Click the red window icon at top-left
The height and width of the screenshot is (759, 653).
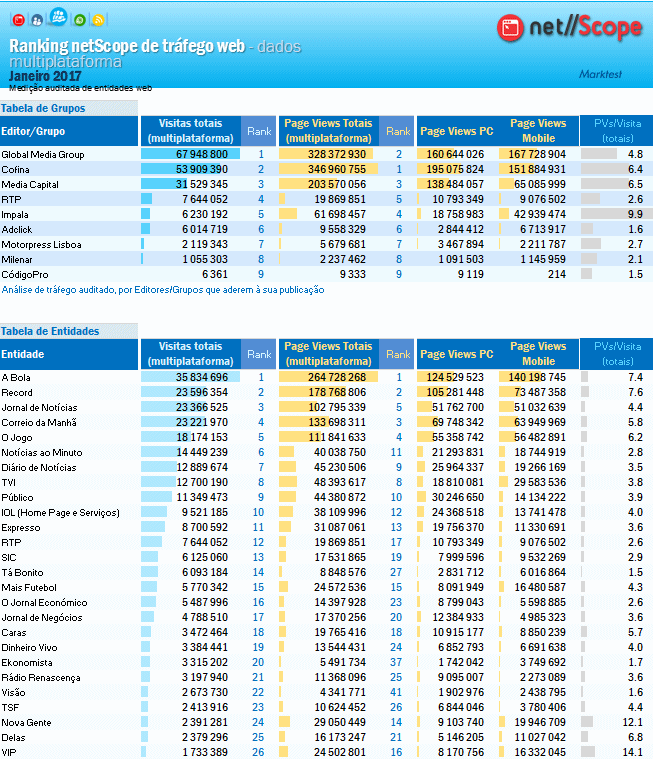pos(18,20)
